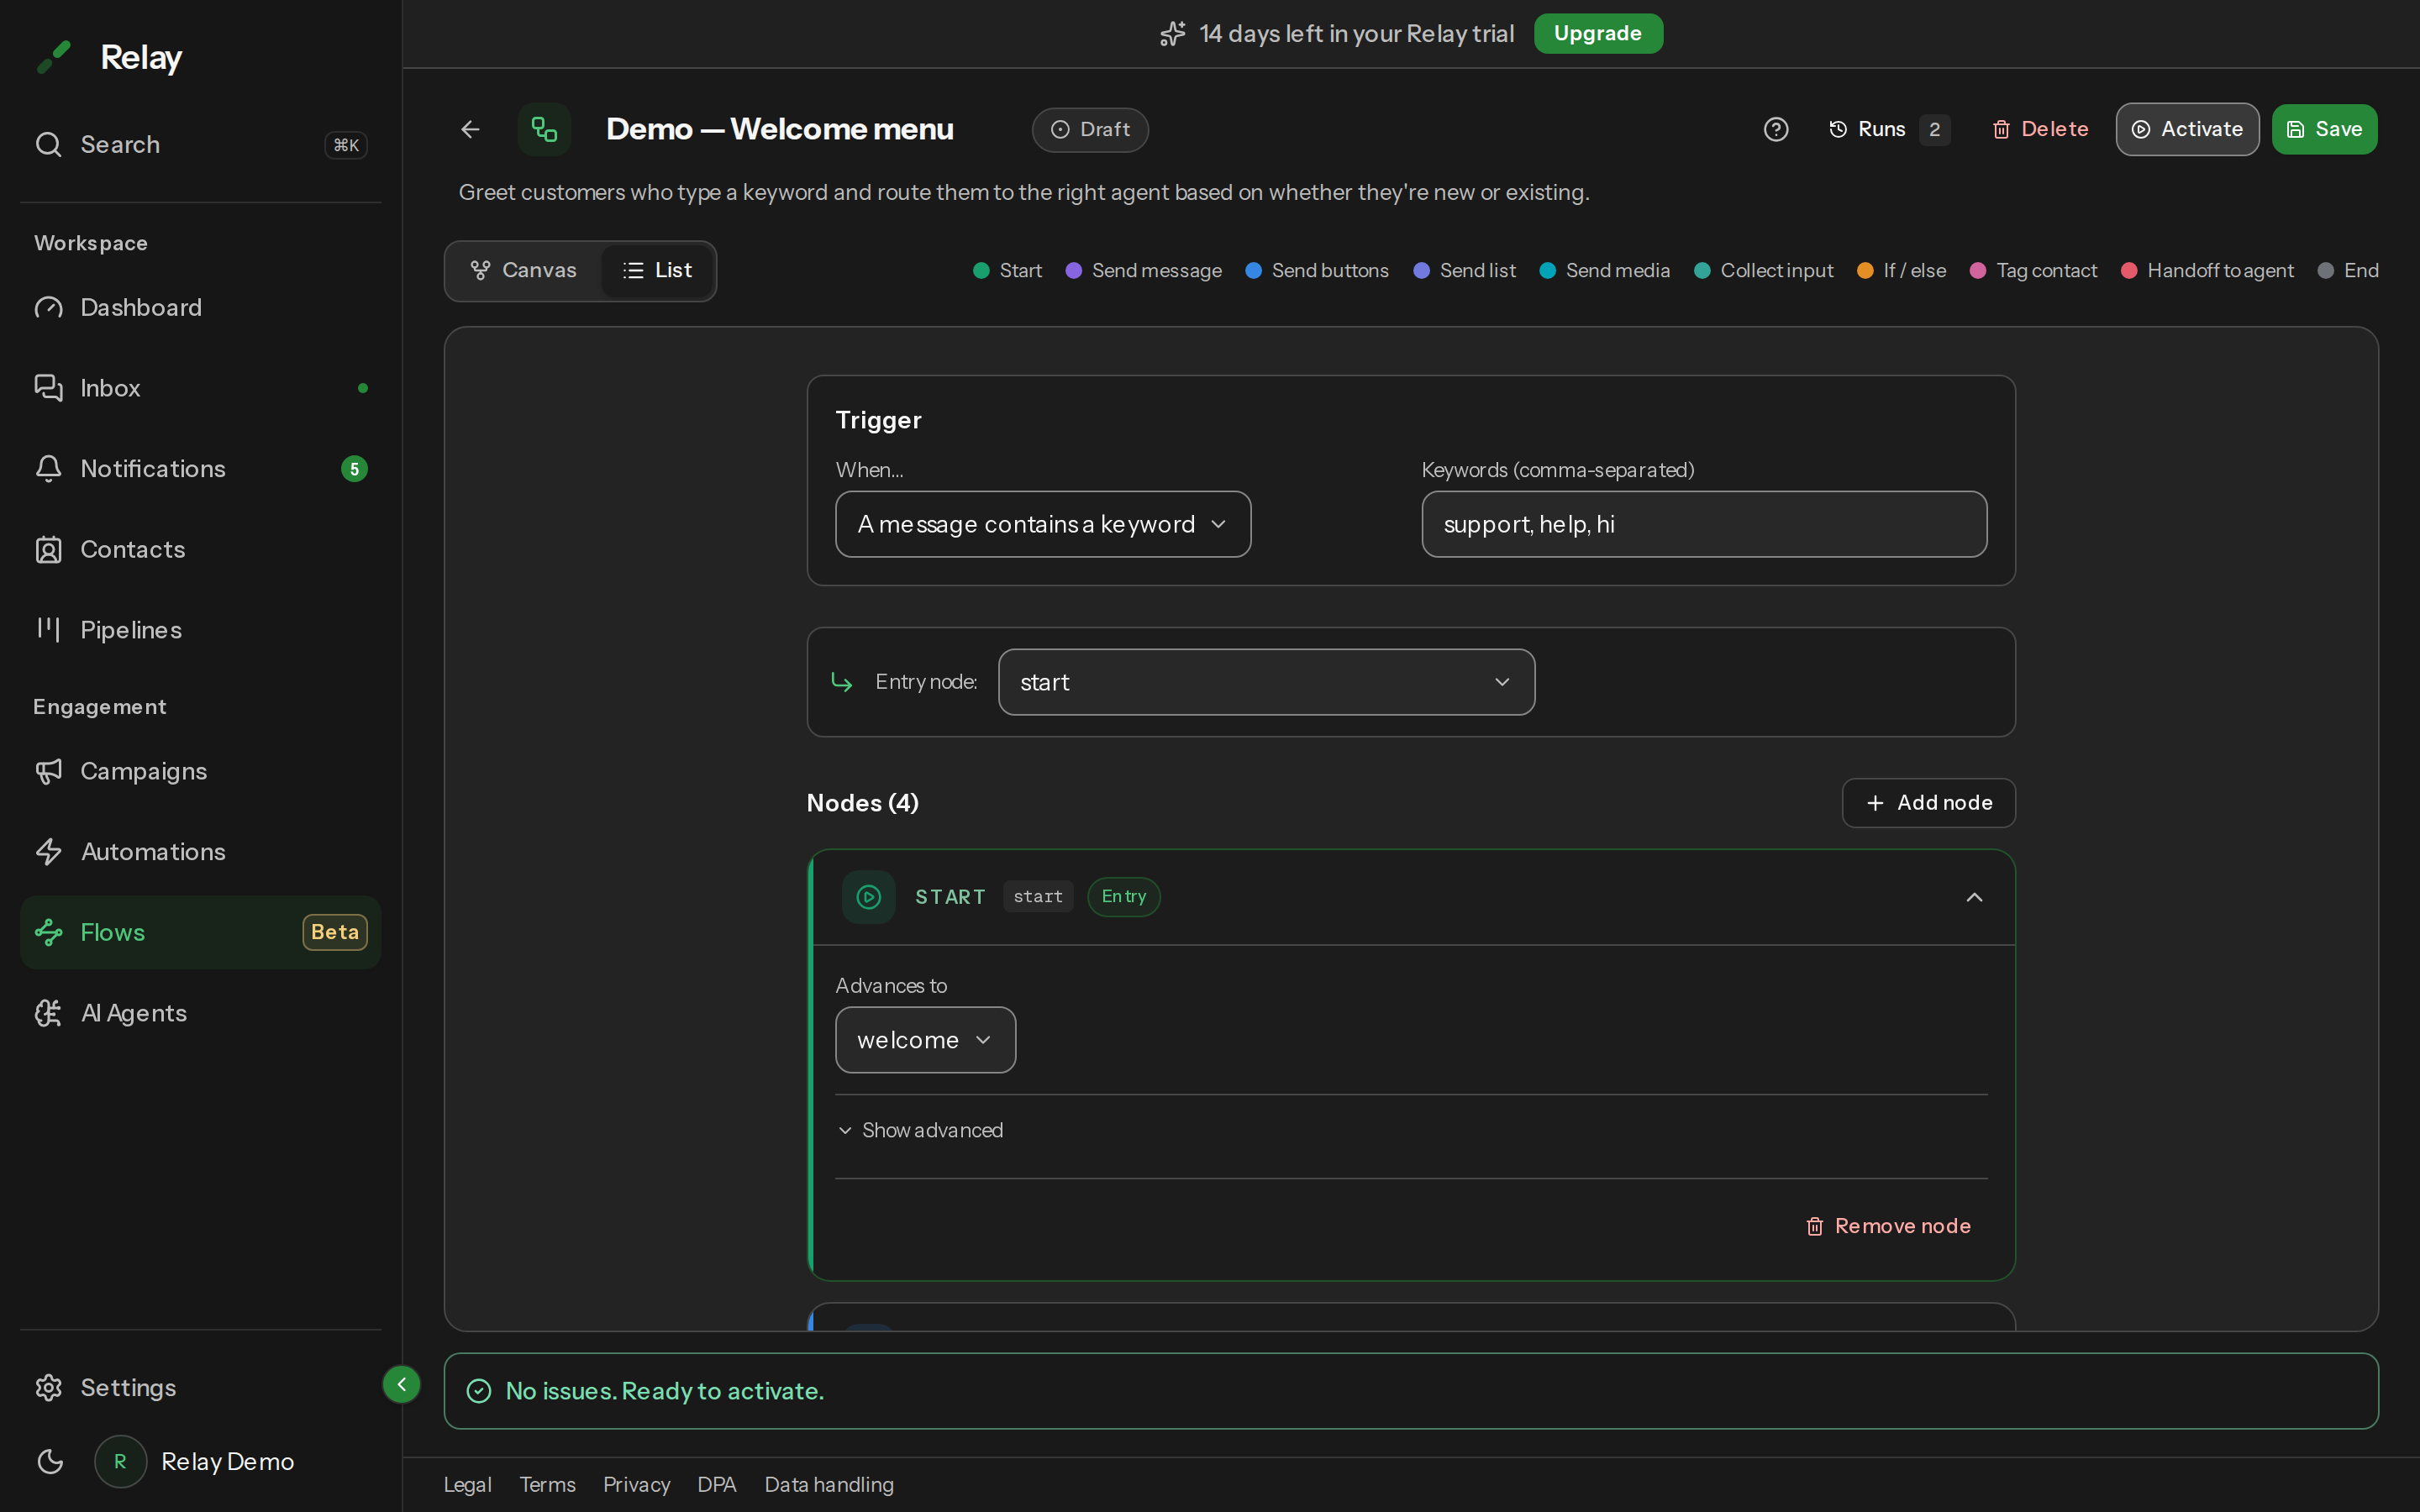The width and height of the screenshot is (2420, 1512).
Task: Click the Draft status badge
Action: [x=1090, y=130]
